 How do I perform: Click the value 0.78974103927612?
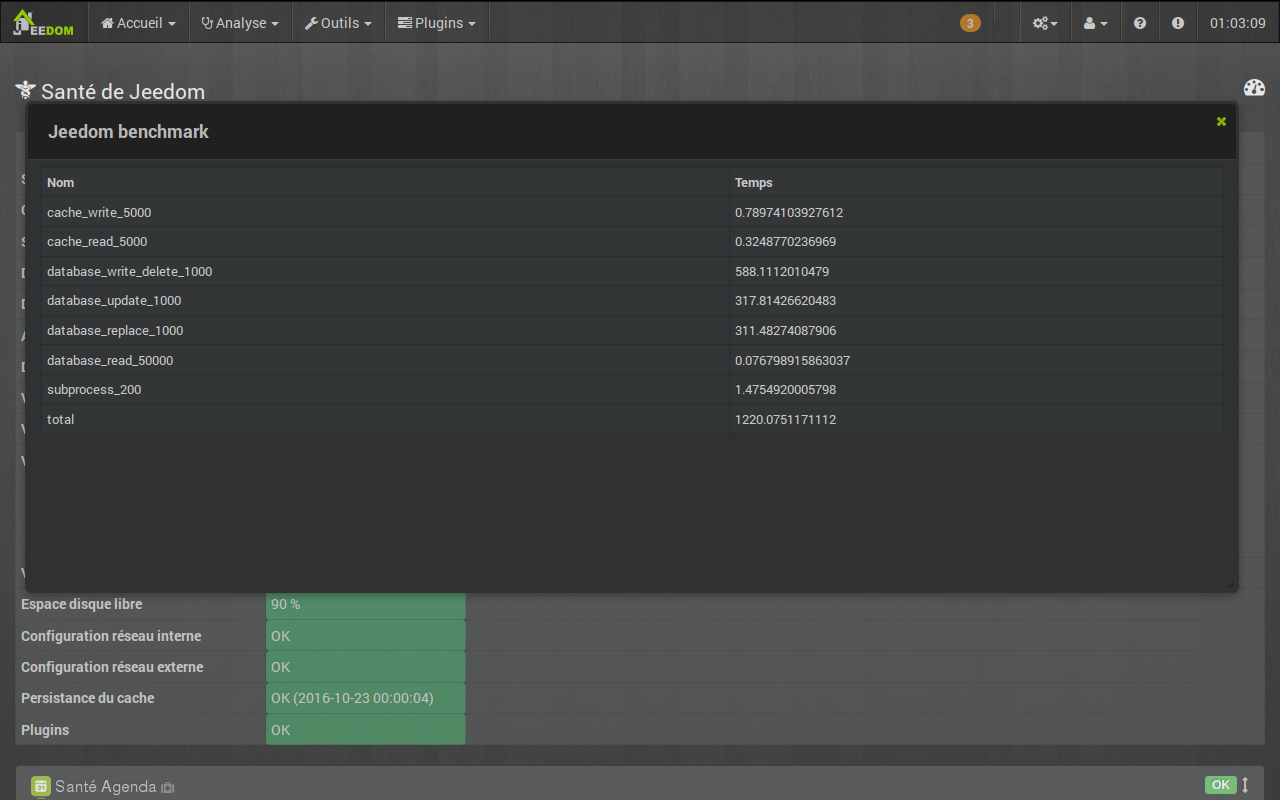pyautogui.click(x=789, y=212)
